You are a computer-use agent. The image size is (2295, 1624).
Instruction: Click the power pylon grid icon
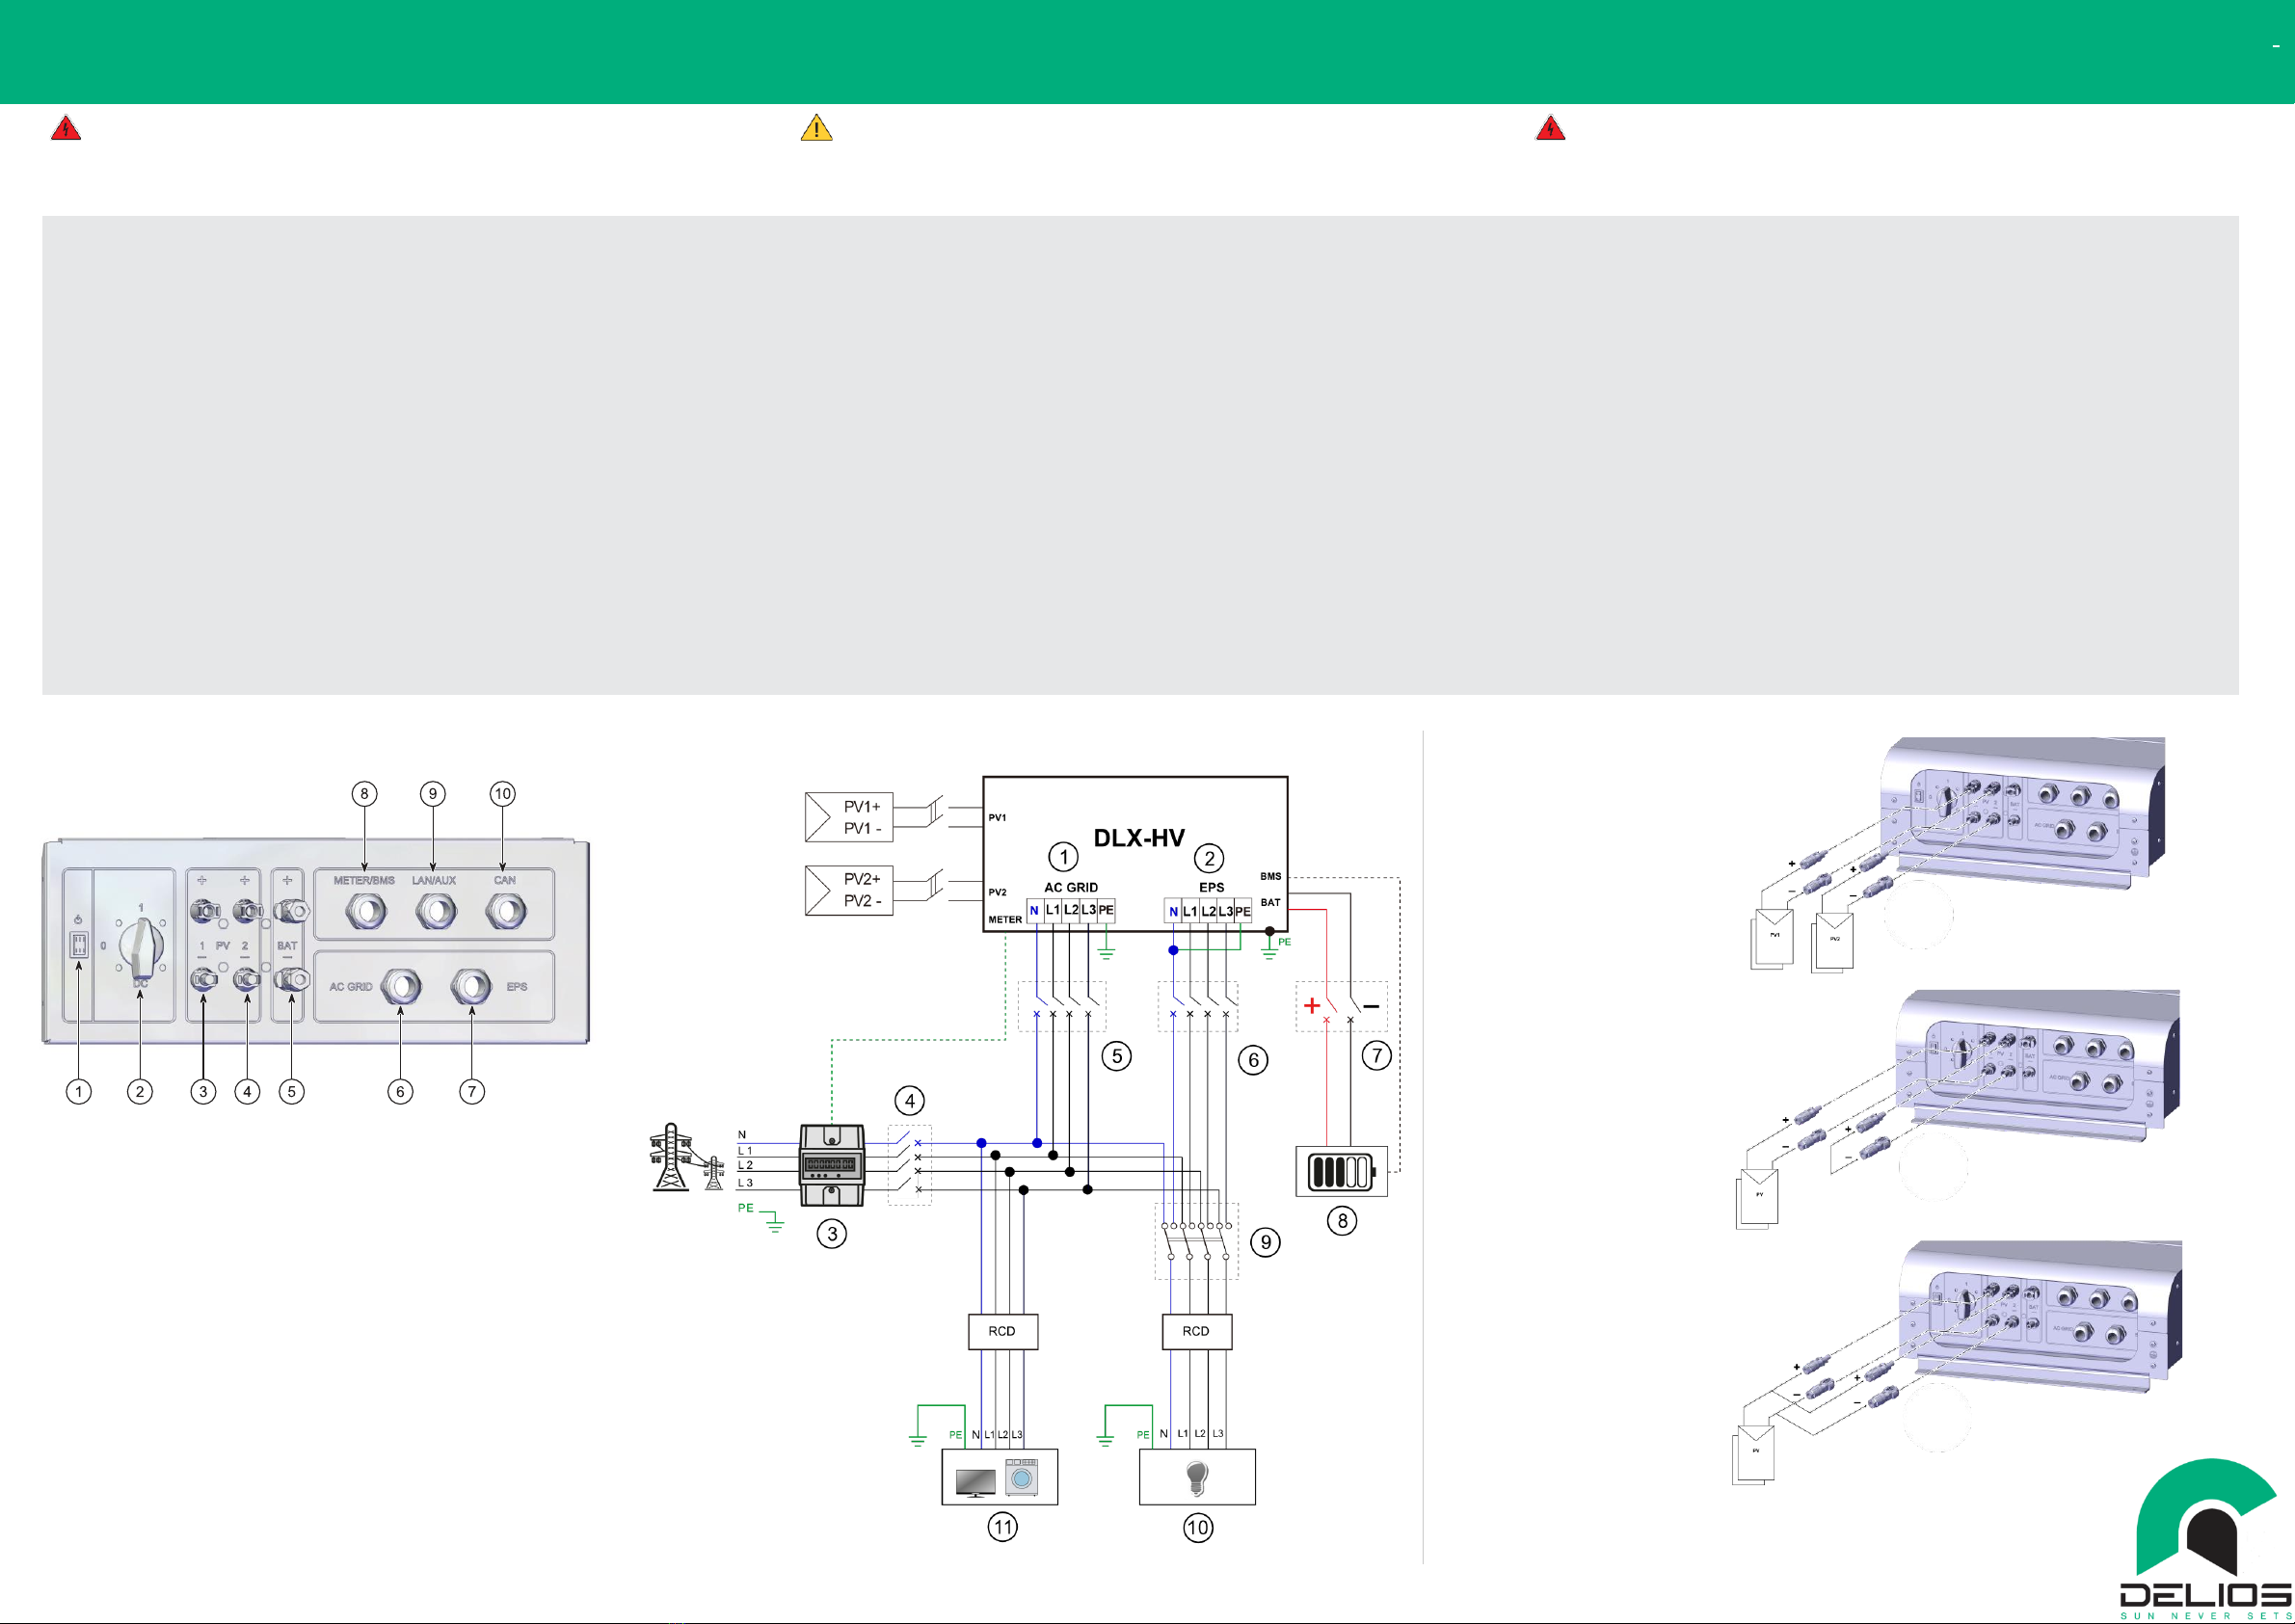[x=686, y=1157]
